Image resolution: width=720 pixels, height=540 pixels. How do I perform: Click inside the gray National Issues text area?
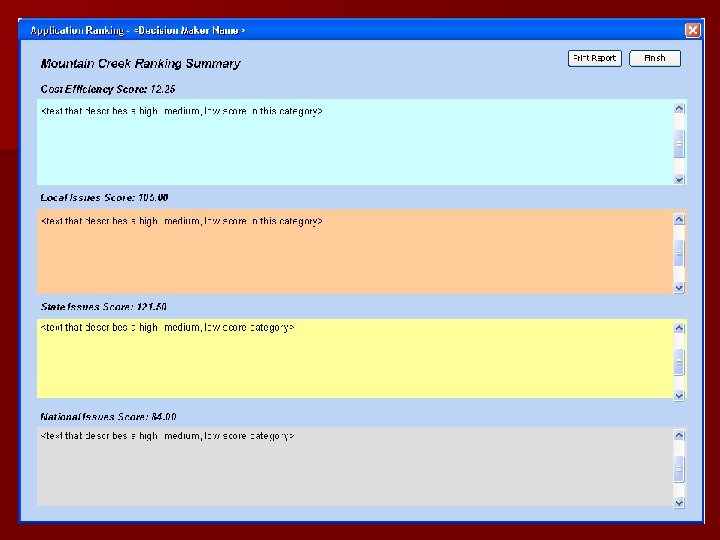[355, 467]
